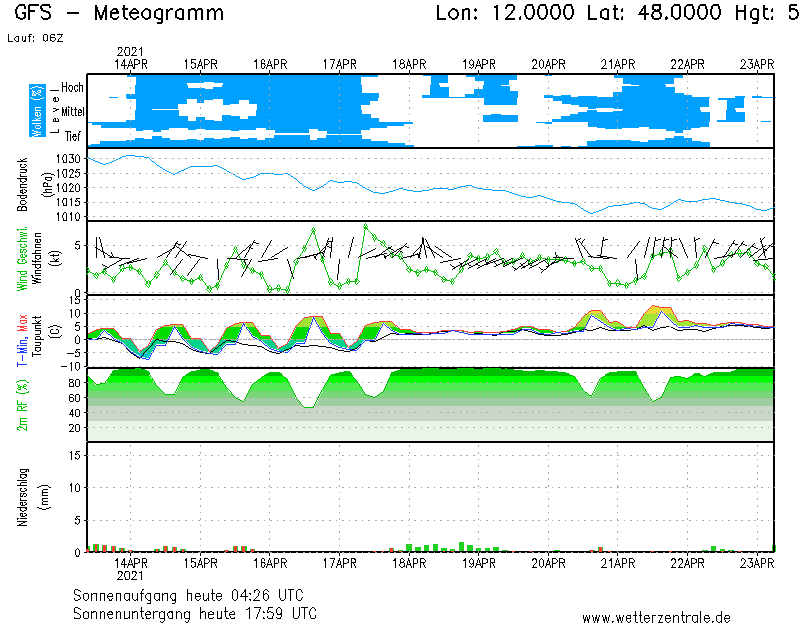Viewport: 800px width, 625px height.
Task: Click the Bodendruck (hPa) axis label
Action: (28, 185)
